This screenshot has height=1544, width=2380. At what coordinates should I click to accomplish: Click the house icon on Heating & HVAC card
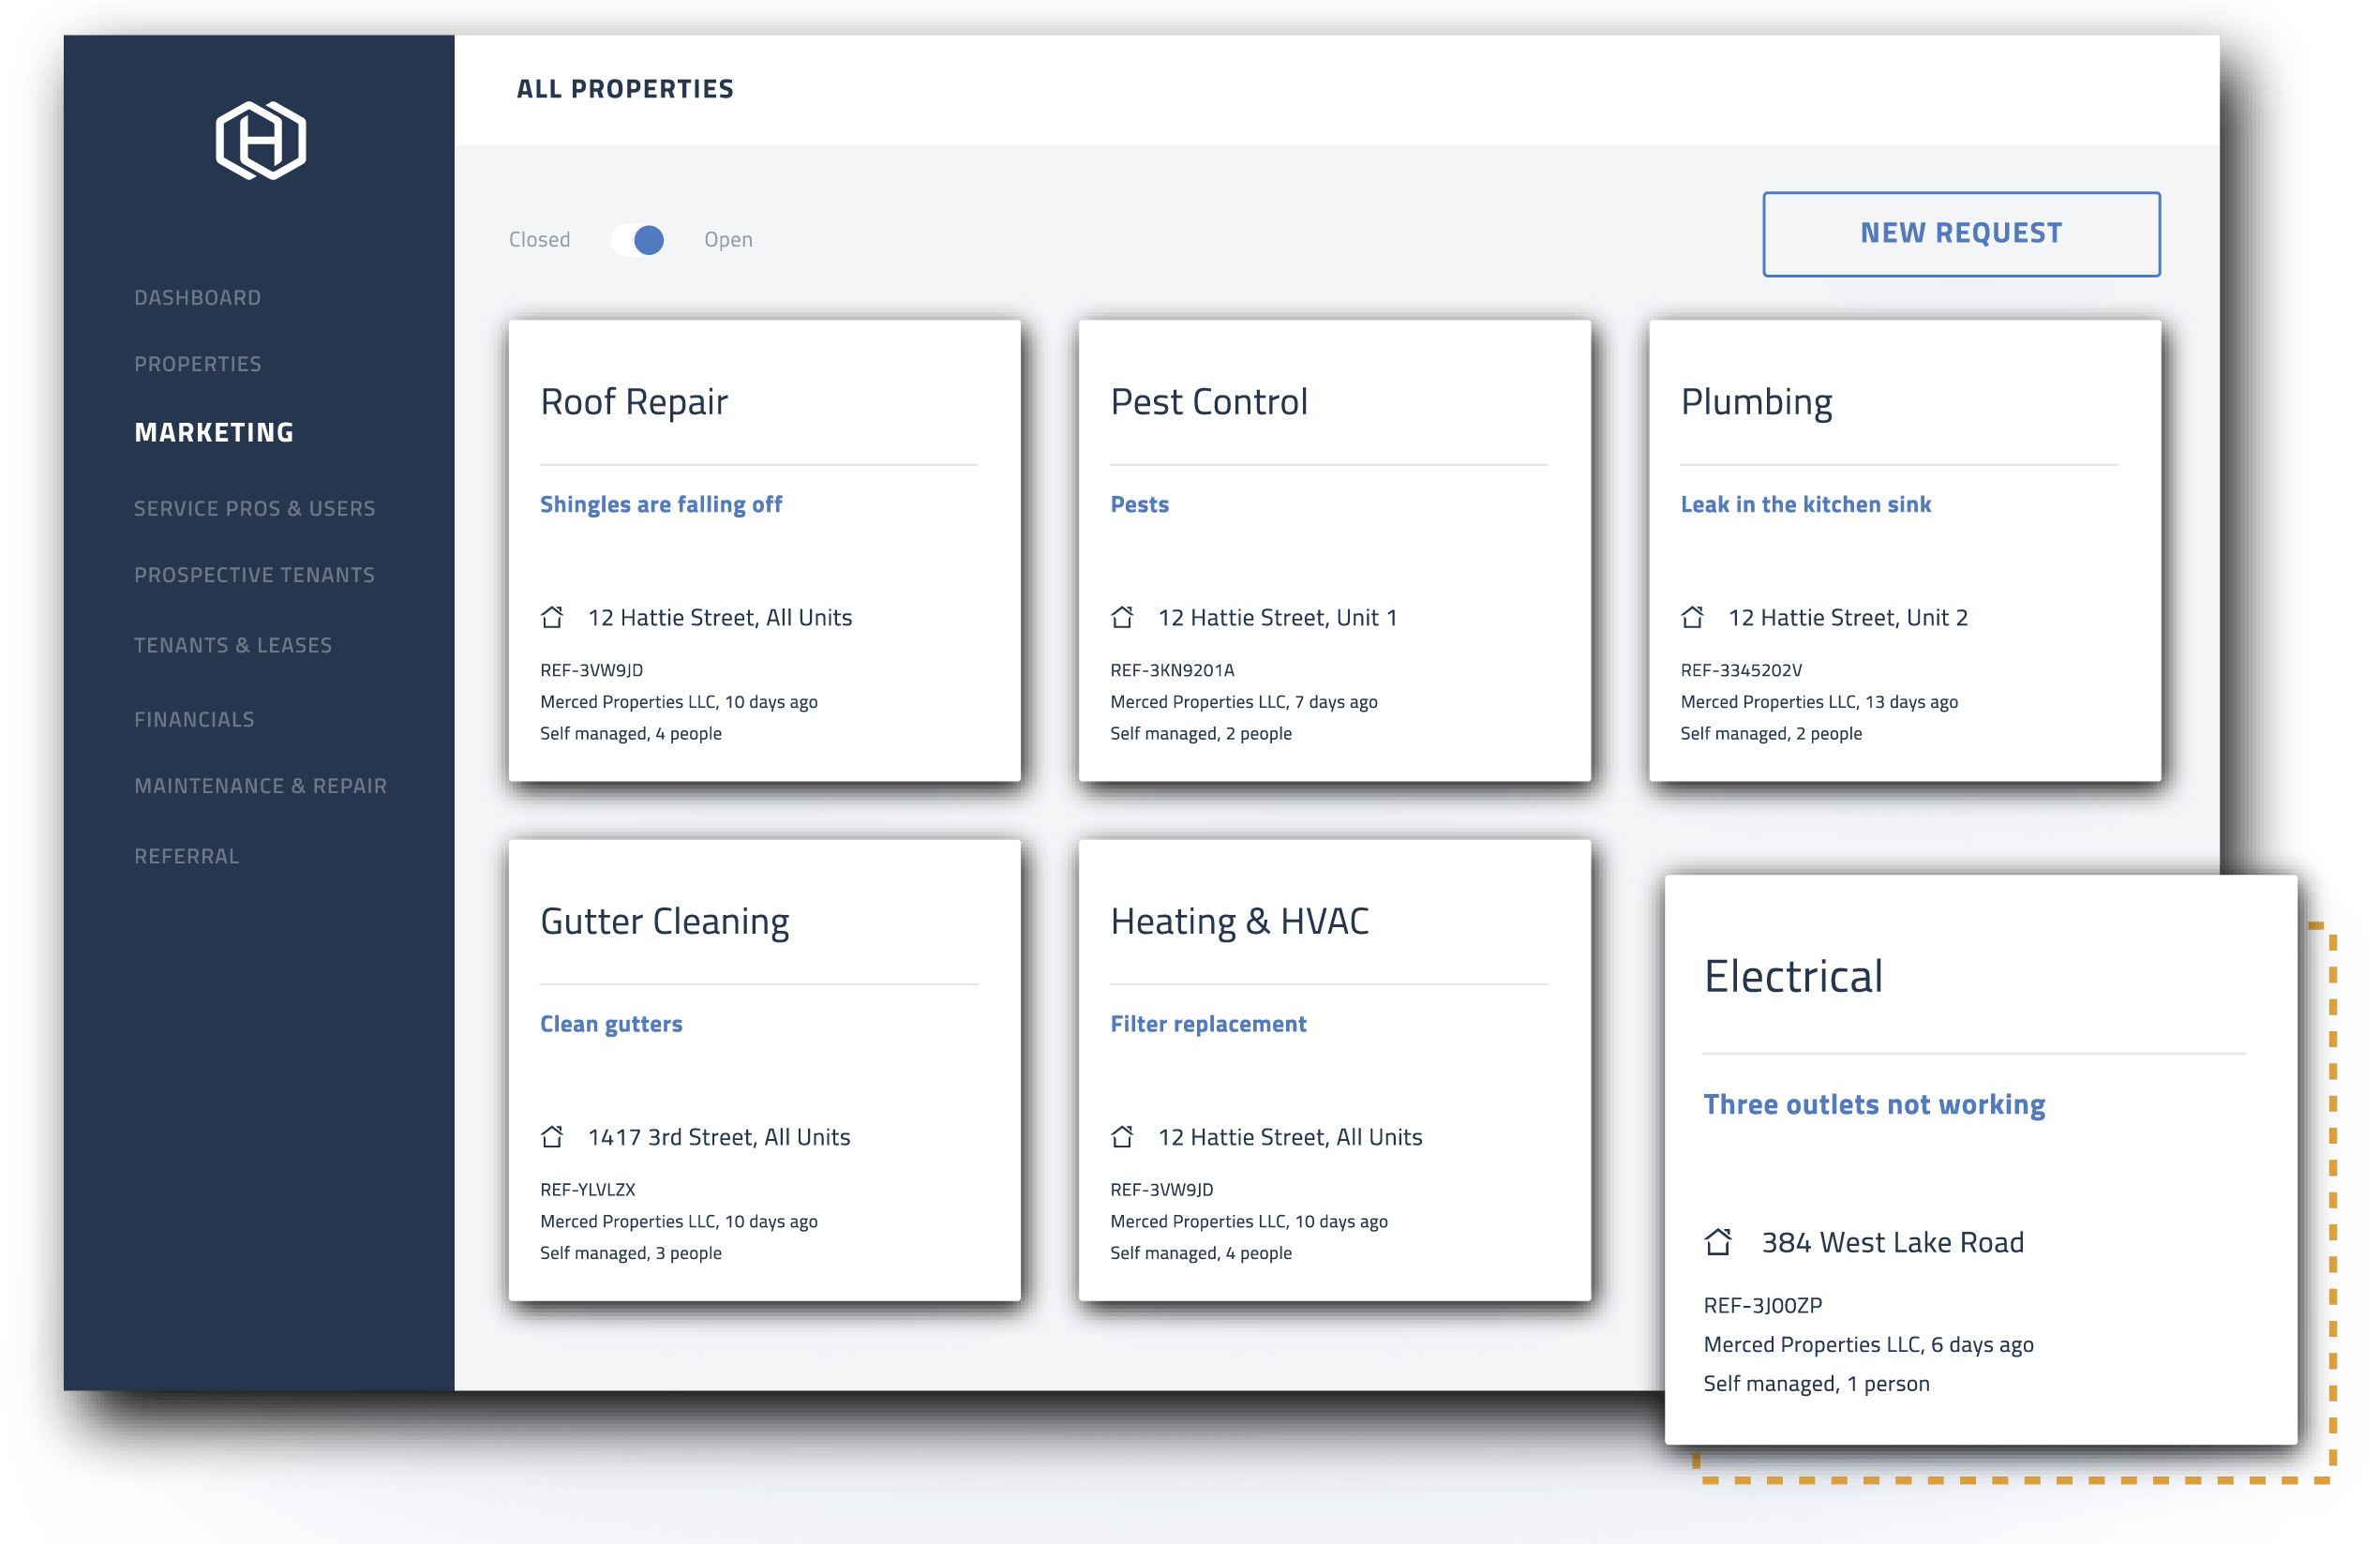click(x=1124, y=1136)
